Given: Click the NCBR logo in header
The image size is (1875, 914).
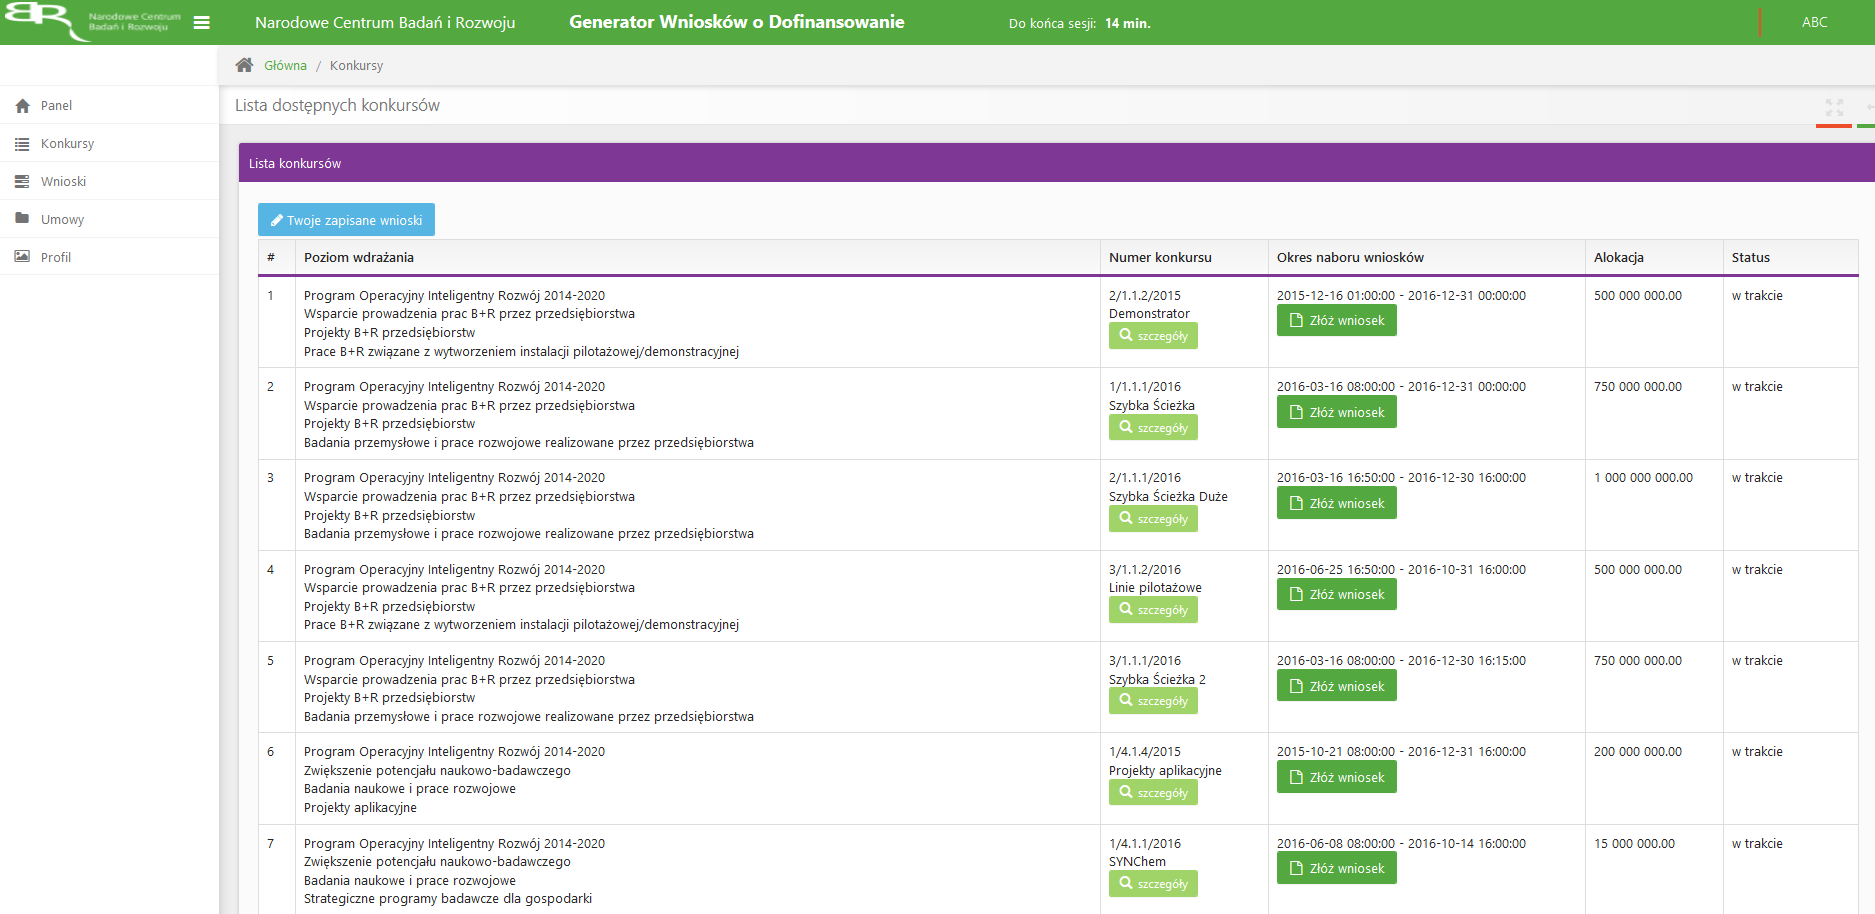Looking at the screenshot, I should click(x=92, y=21).
